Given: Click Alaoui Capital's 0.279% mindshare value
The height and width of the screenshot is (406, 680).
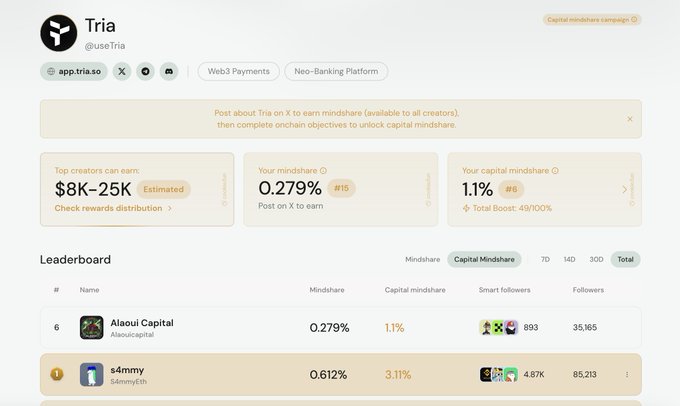Looking at the screenshot, I should [x=329, y=327].
